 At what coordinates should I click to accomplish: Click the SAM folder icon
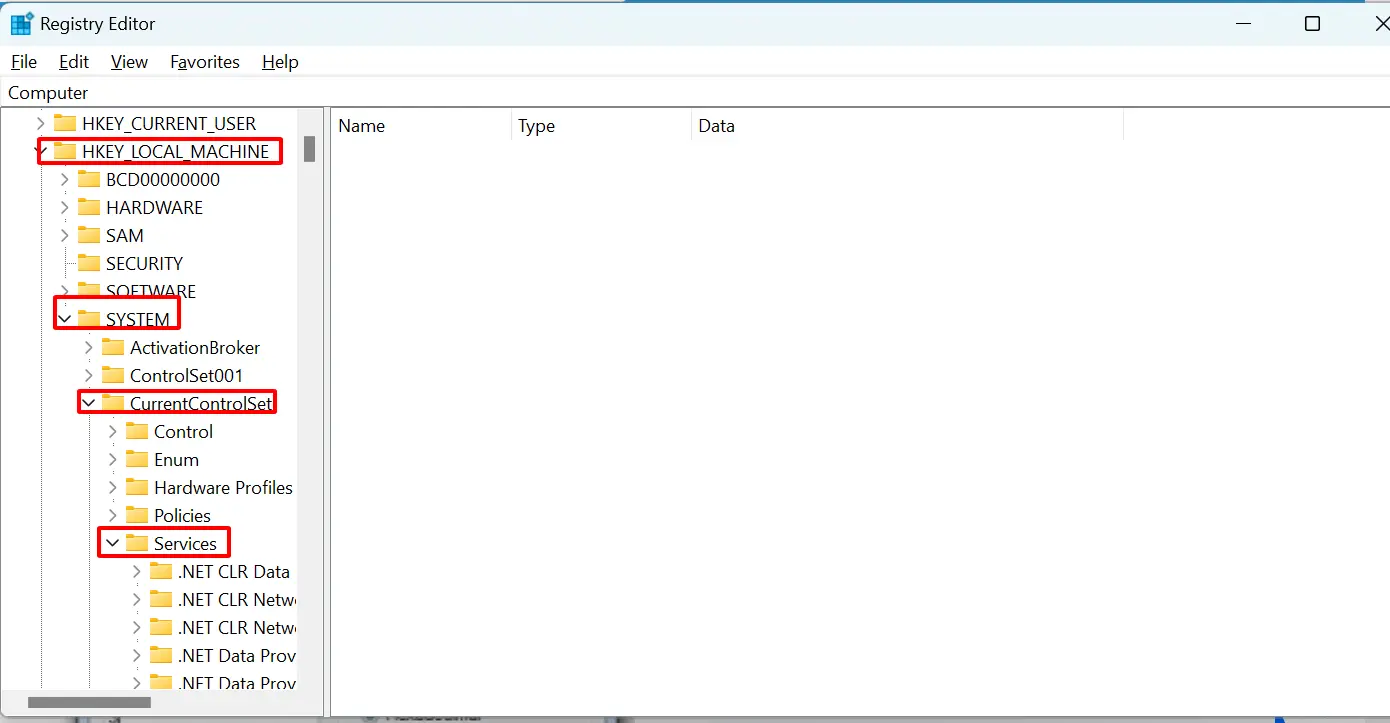(89, 235)
